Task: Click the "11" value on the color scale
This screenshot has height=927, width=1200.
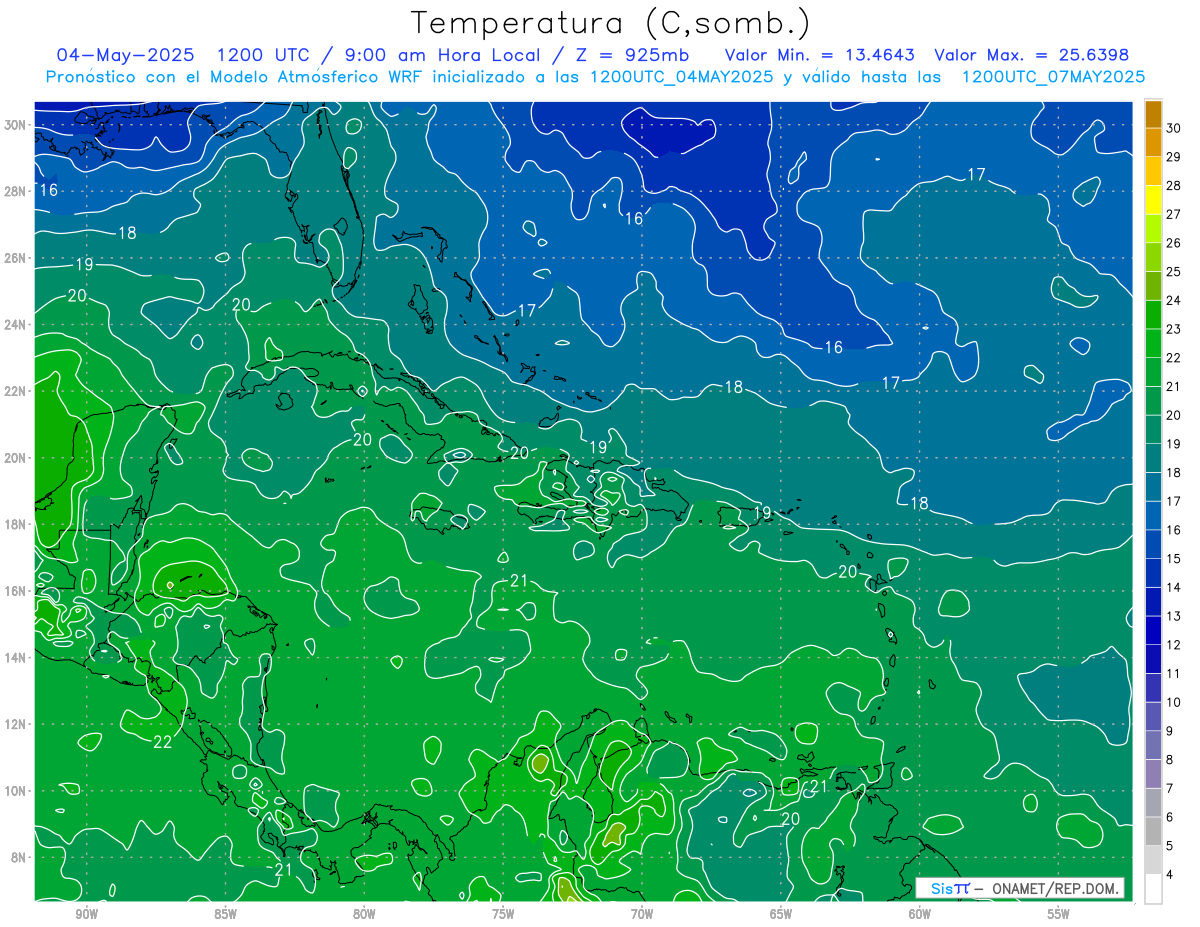Action: (x=1174, y=674)
